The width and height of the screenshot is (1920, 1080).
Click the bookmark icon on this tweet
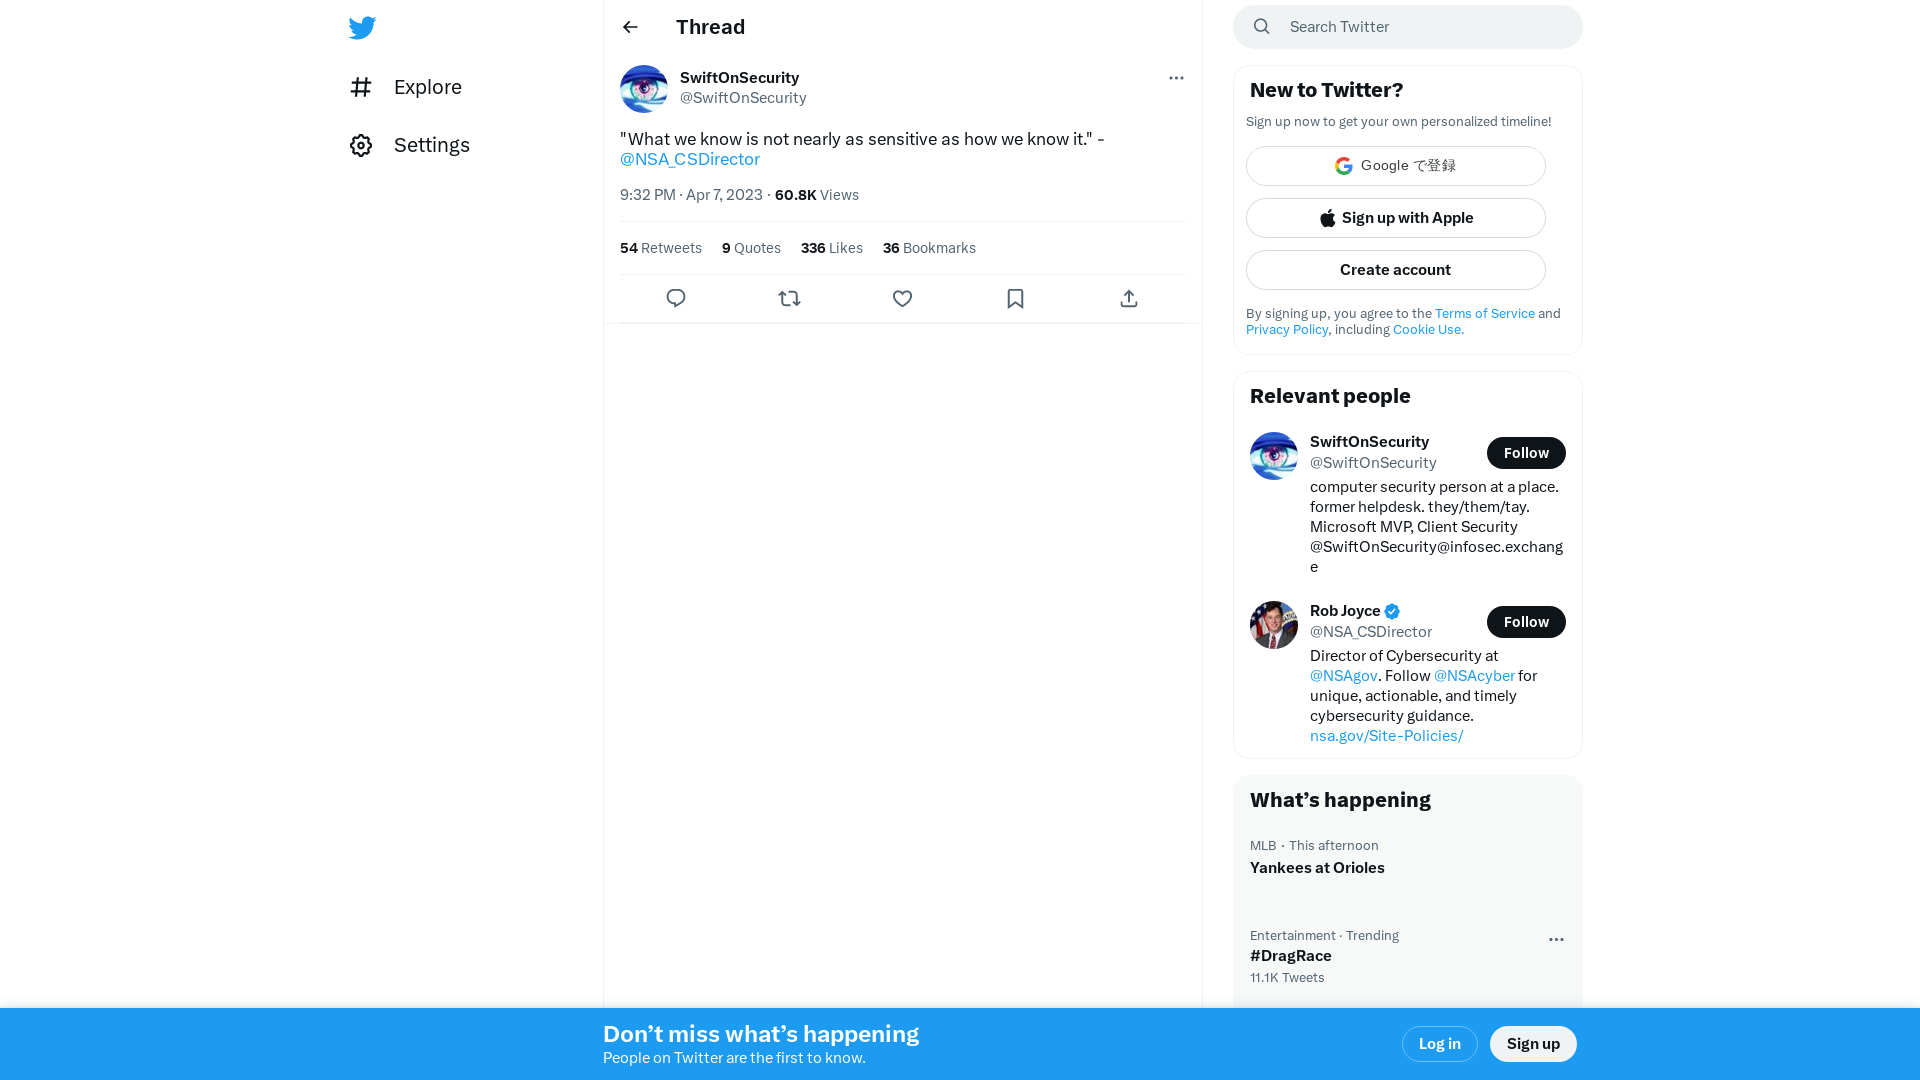pyautogui.click(x=1015, y=298)
